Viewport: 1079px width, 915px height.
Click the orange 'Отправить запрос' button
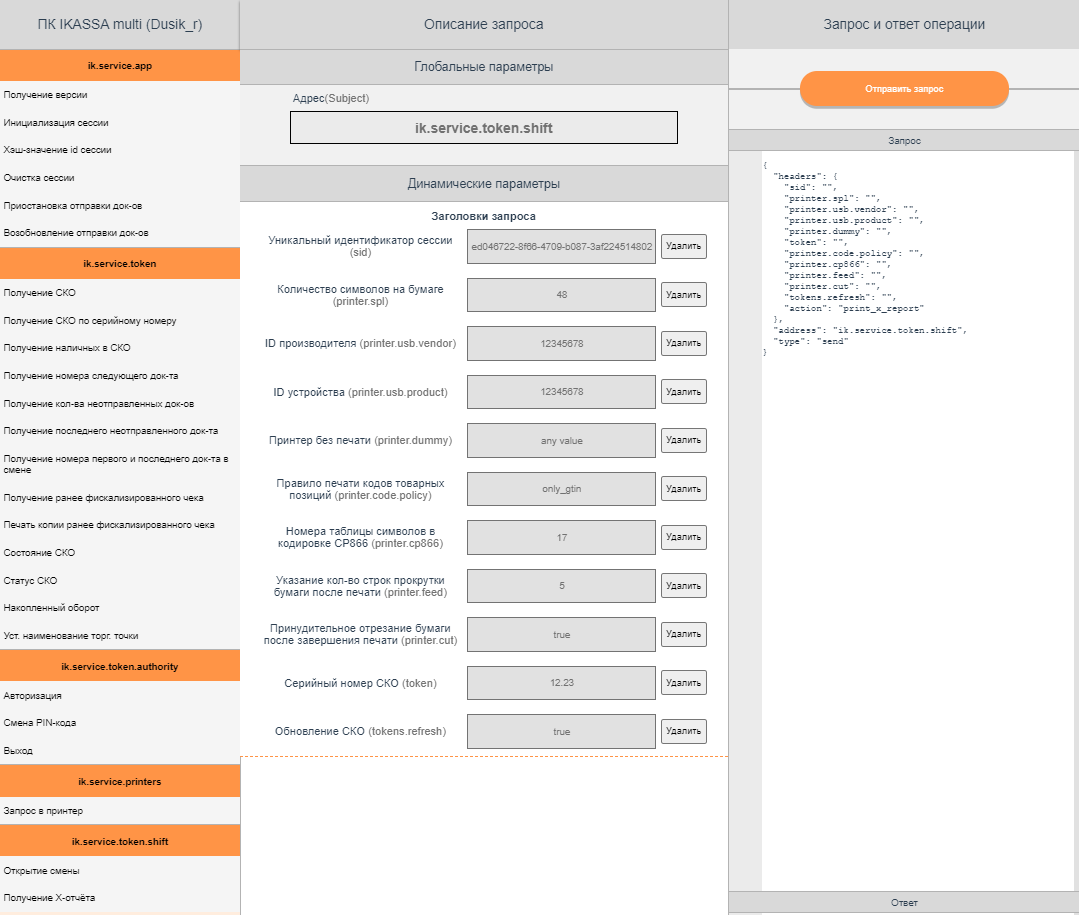pyautogui.click(x=904, y=89)
